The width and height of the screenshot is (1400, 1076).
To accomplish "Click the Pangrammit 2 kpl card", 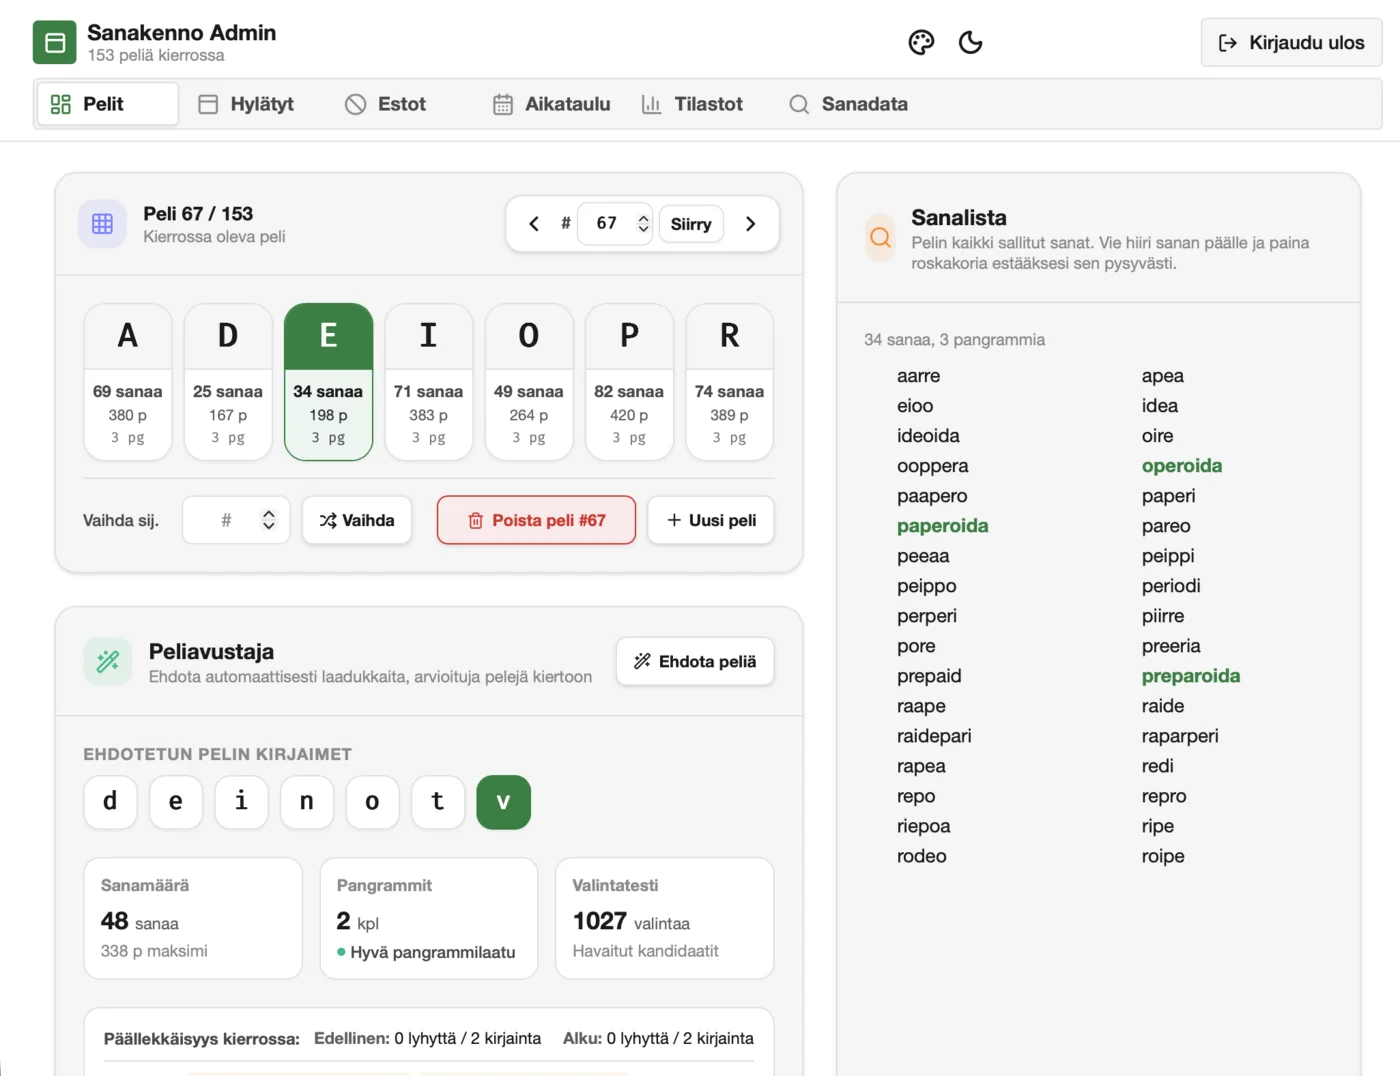I will click(429, 918).
